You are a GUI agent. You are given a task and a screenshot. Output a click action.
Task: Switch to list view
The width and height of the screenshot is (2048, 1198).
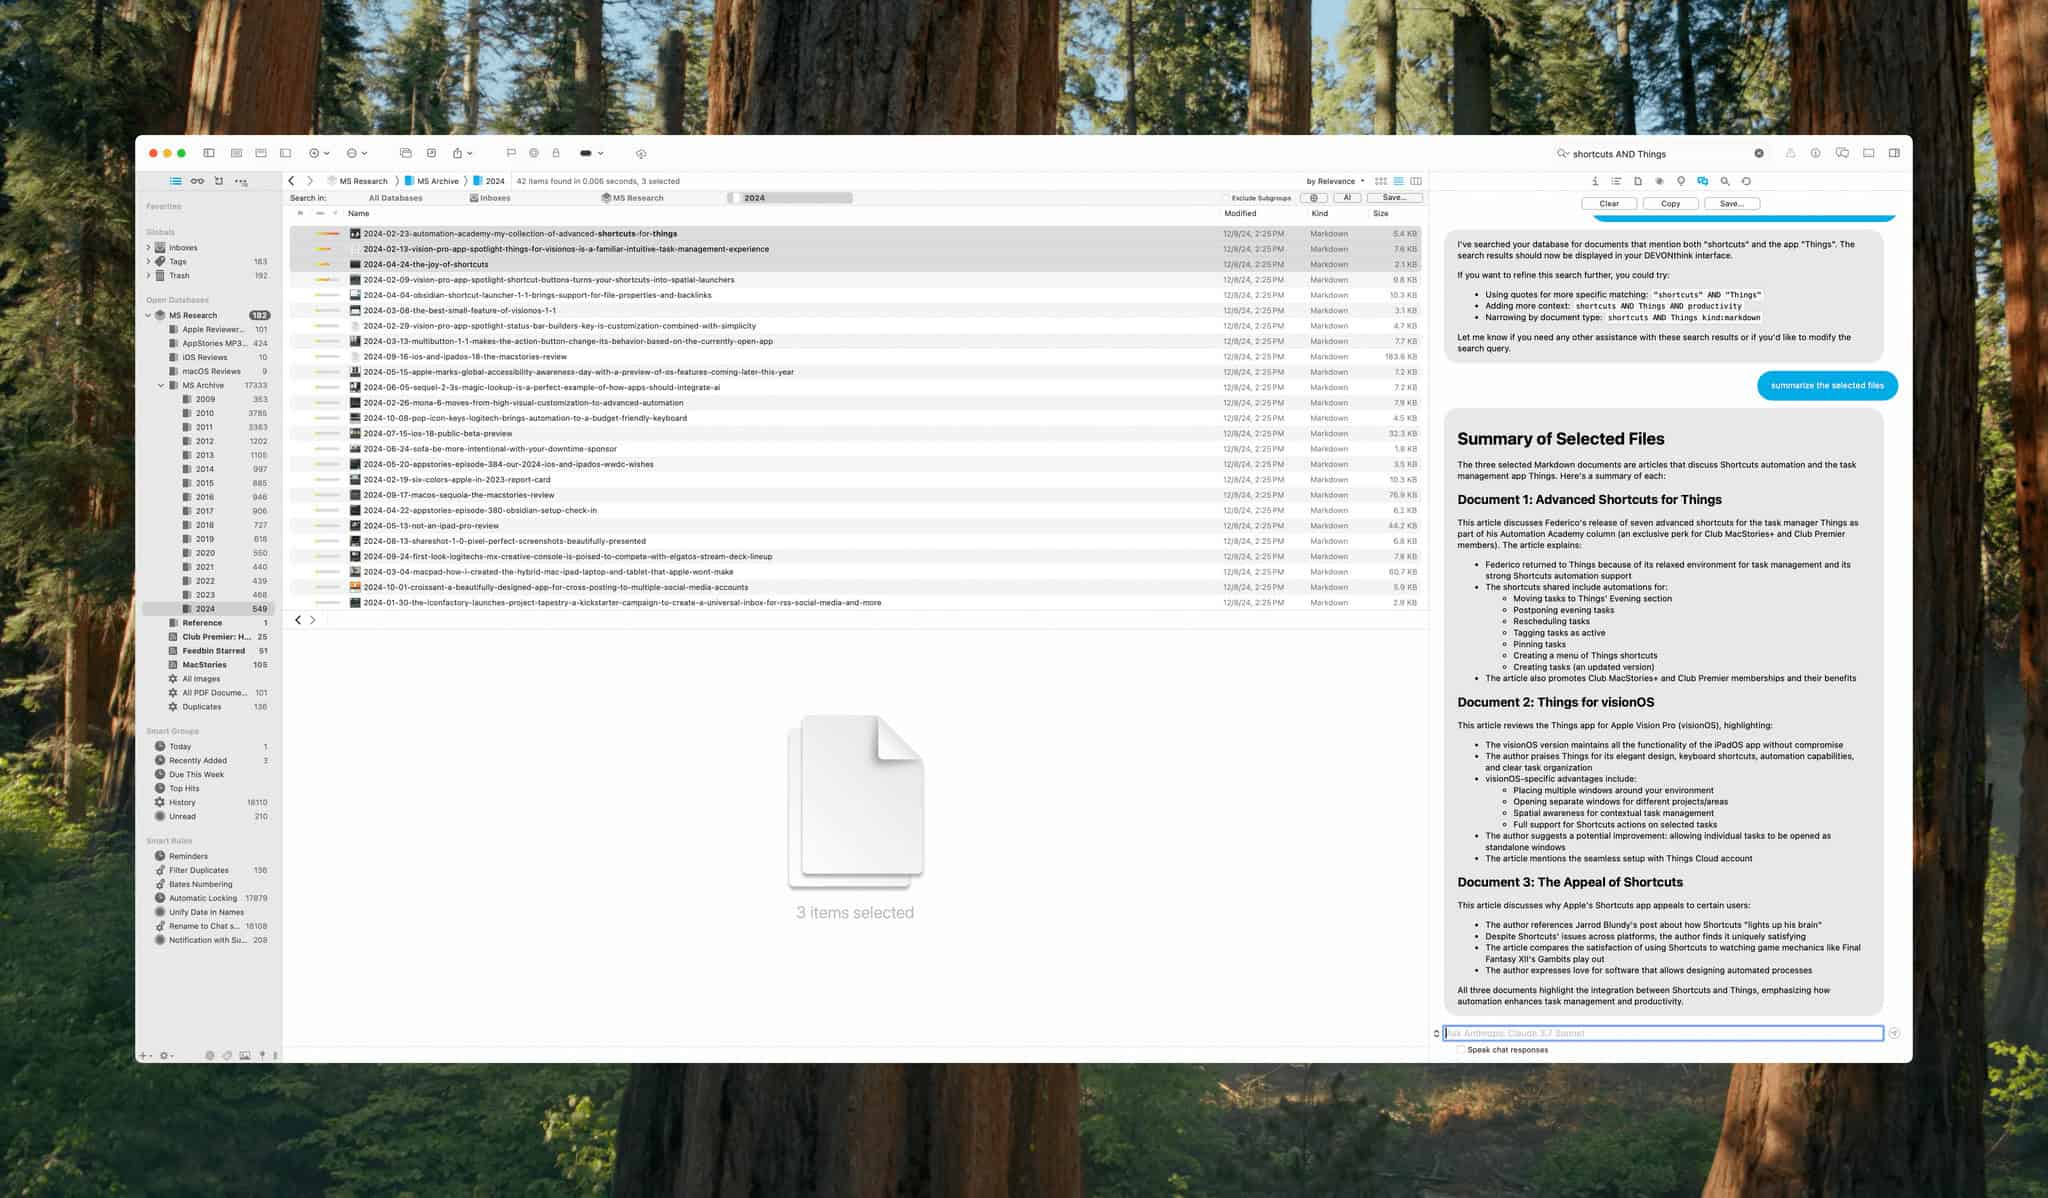(x=1398, y=181)
